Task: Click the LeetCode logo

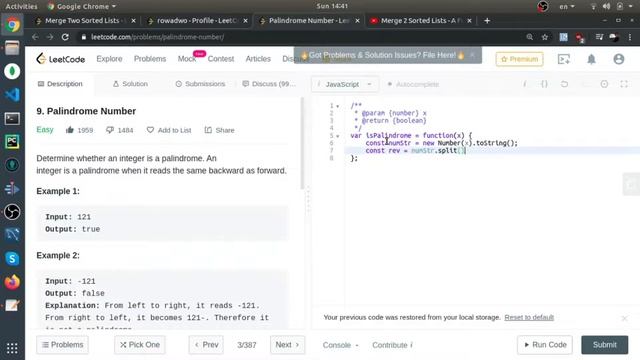Action: [60, 59]
